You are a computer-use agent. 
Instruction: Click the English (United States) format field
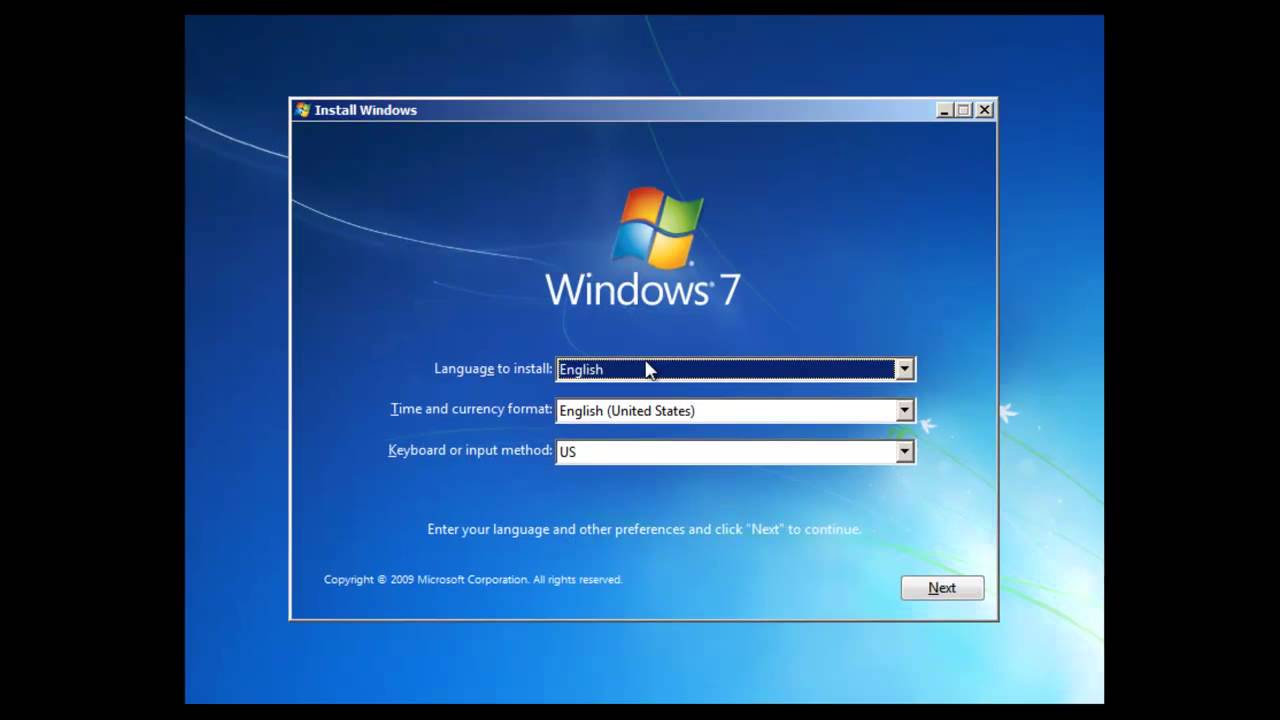click(x=726, y=410)
